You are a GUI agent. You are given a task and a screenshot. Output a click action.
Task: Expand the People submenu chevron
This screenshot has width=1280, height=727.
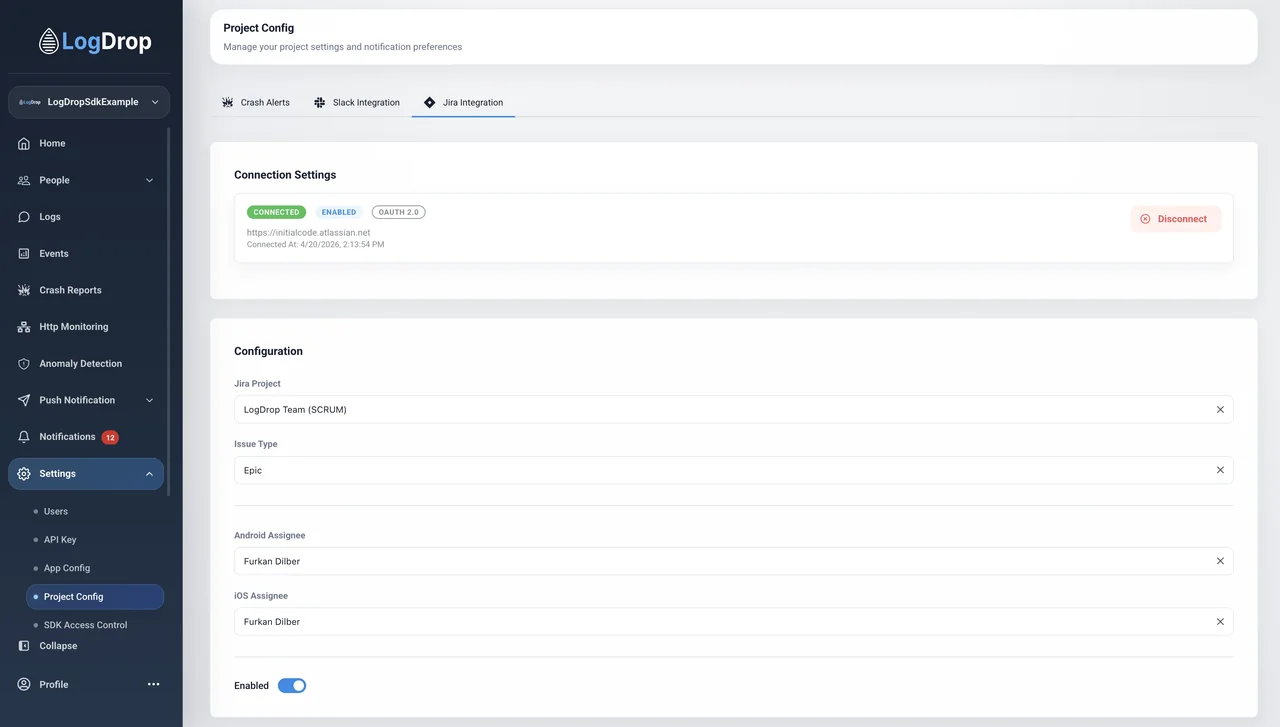pyautogui.click(x=150, y=181)
